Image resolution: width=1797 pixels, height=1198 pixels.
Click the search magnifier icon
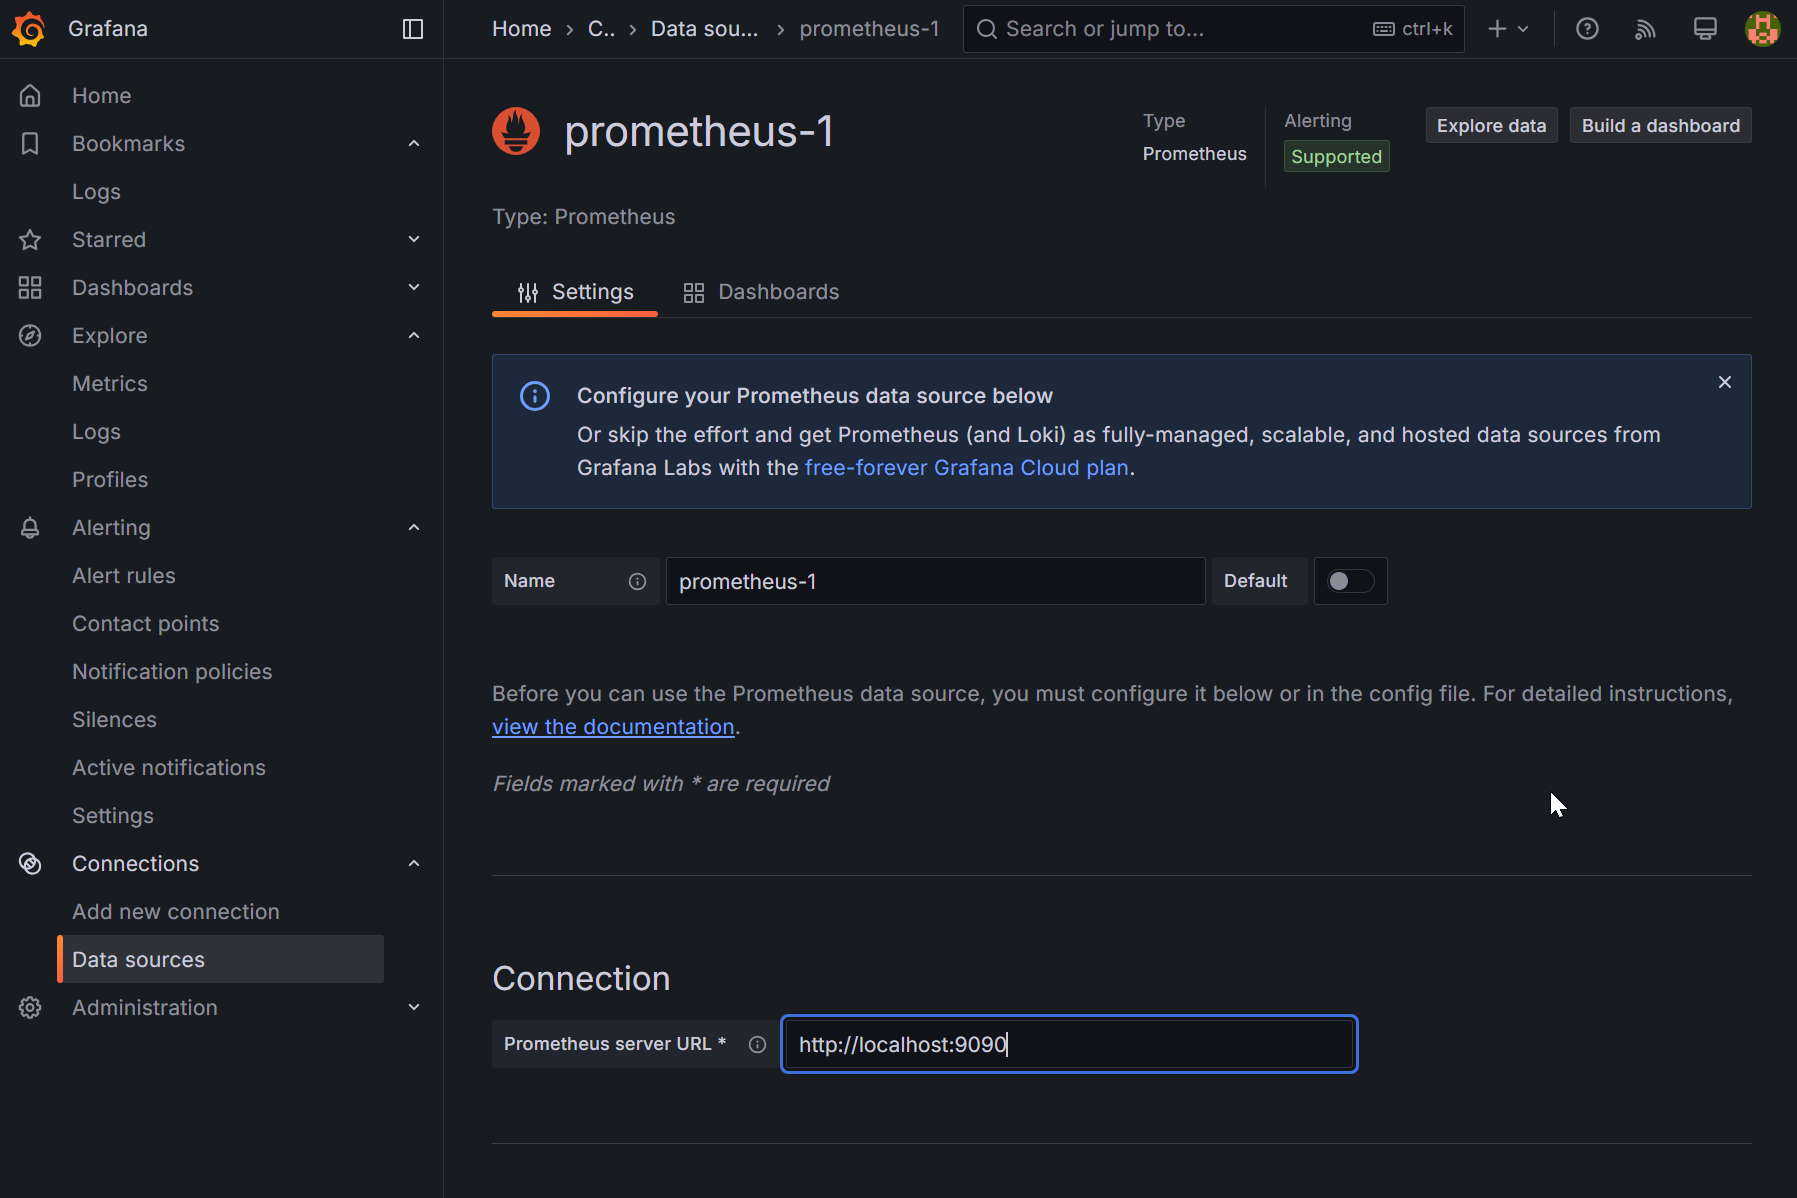click(x=986, y=29)
